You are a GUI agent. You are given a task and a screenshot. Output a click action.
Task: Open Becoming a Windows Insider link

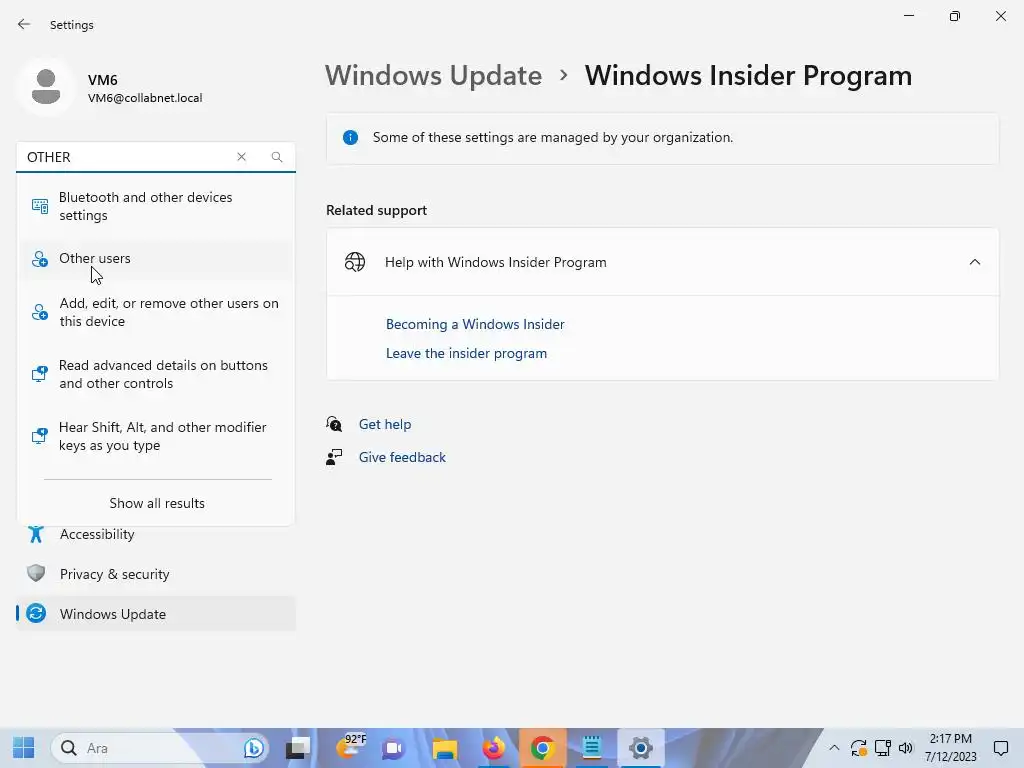coord(475,324)
